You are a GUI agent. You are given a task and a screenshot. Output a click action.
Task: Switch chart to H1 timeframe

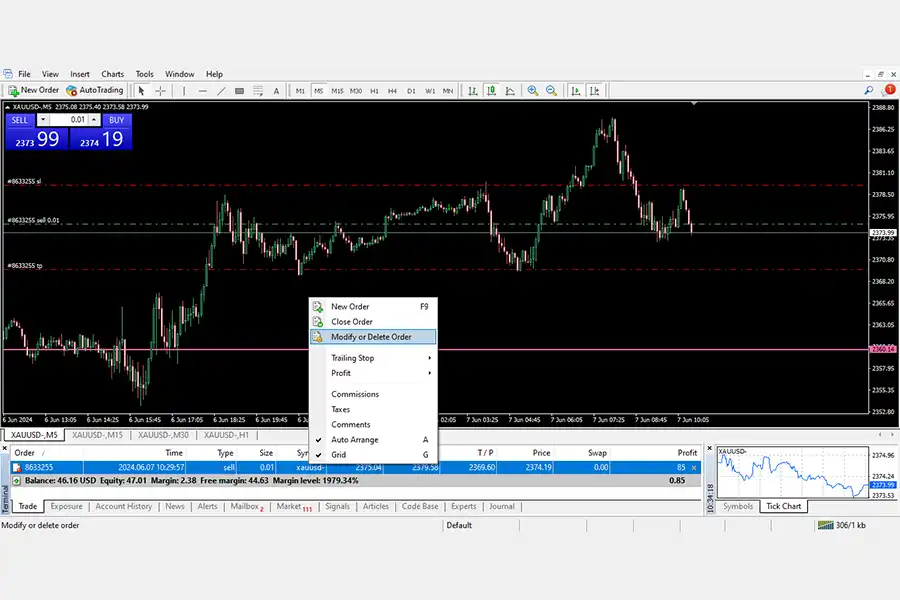(x=374, y=91)
